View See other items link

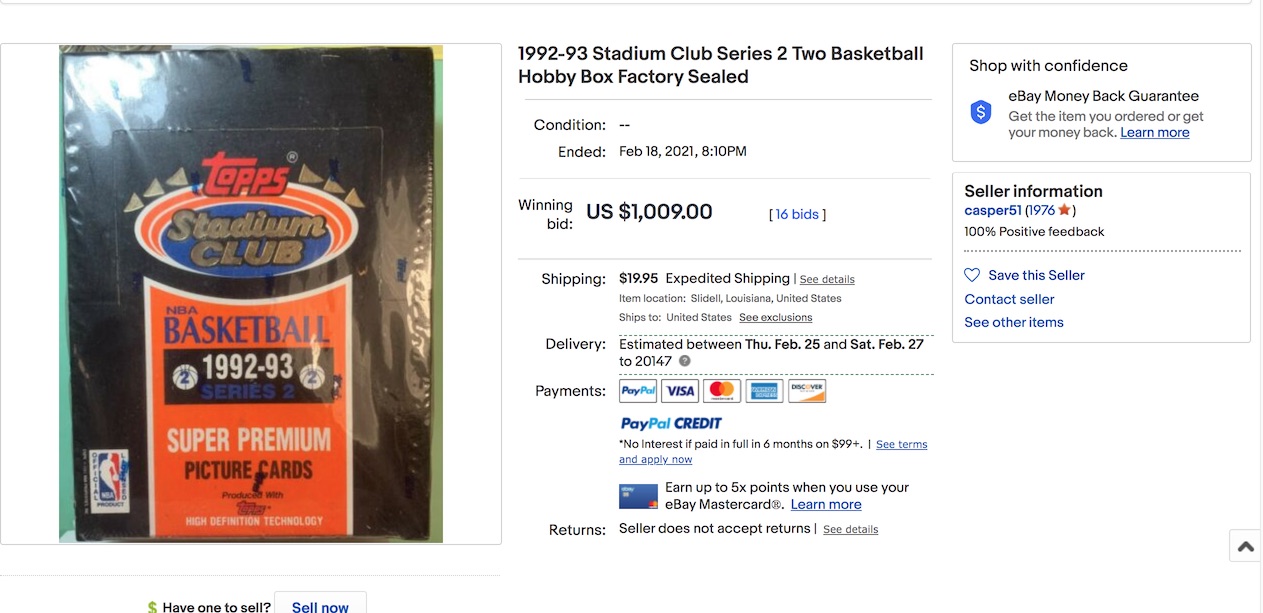click(1014, 322)
